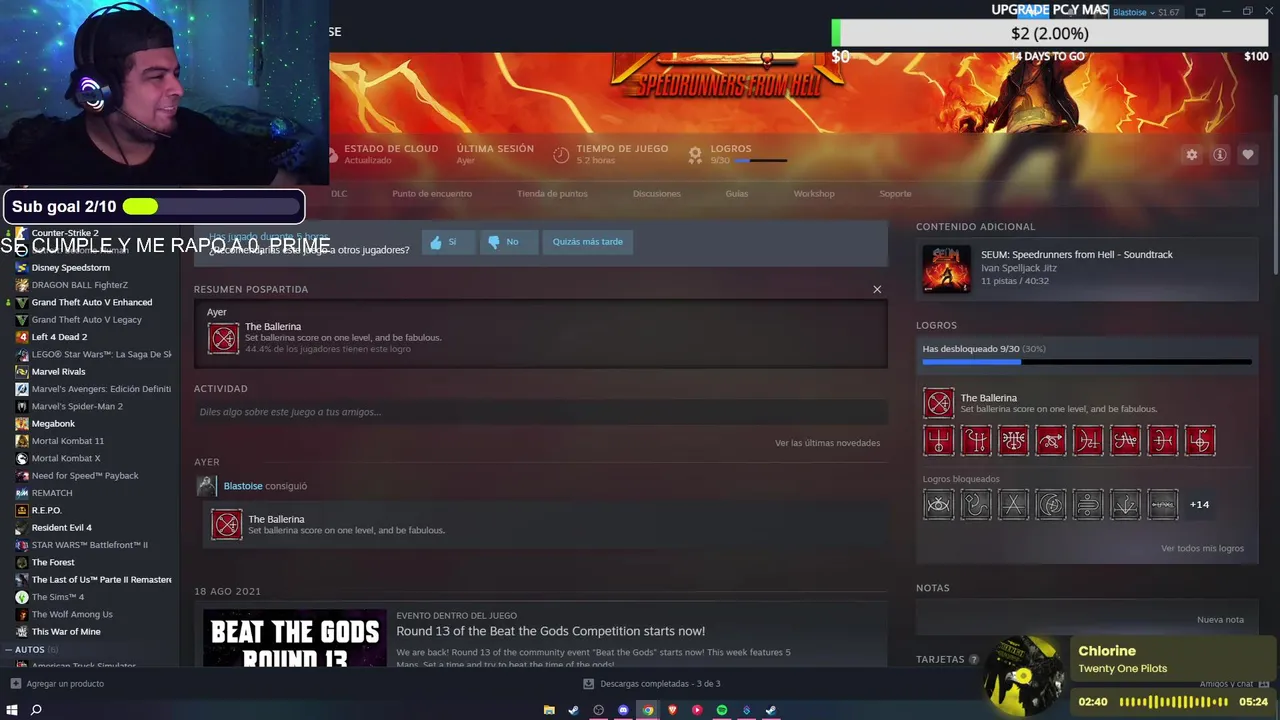The width and height of the screenshot is (1280, 720).
Task: Open the Punto de encuentro tab
Action: (x=432, y=194)
